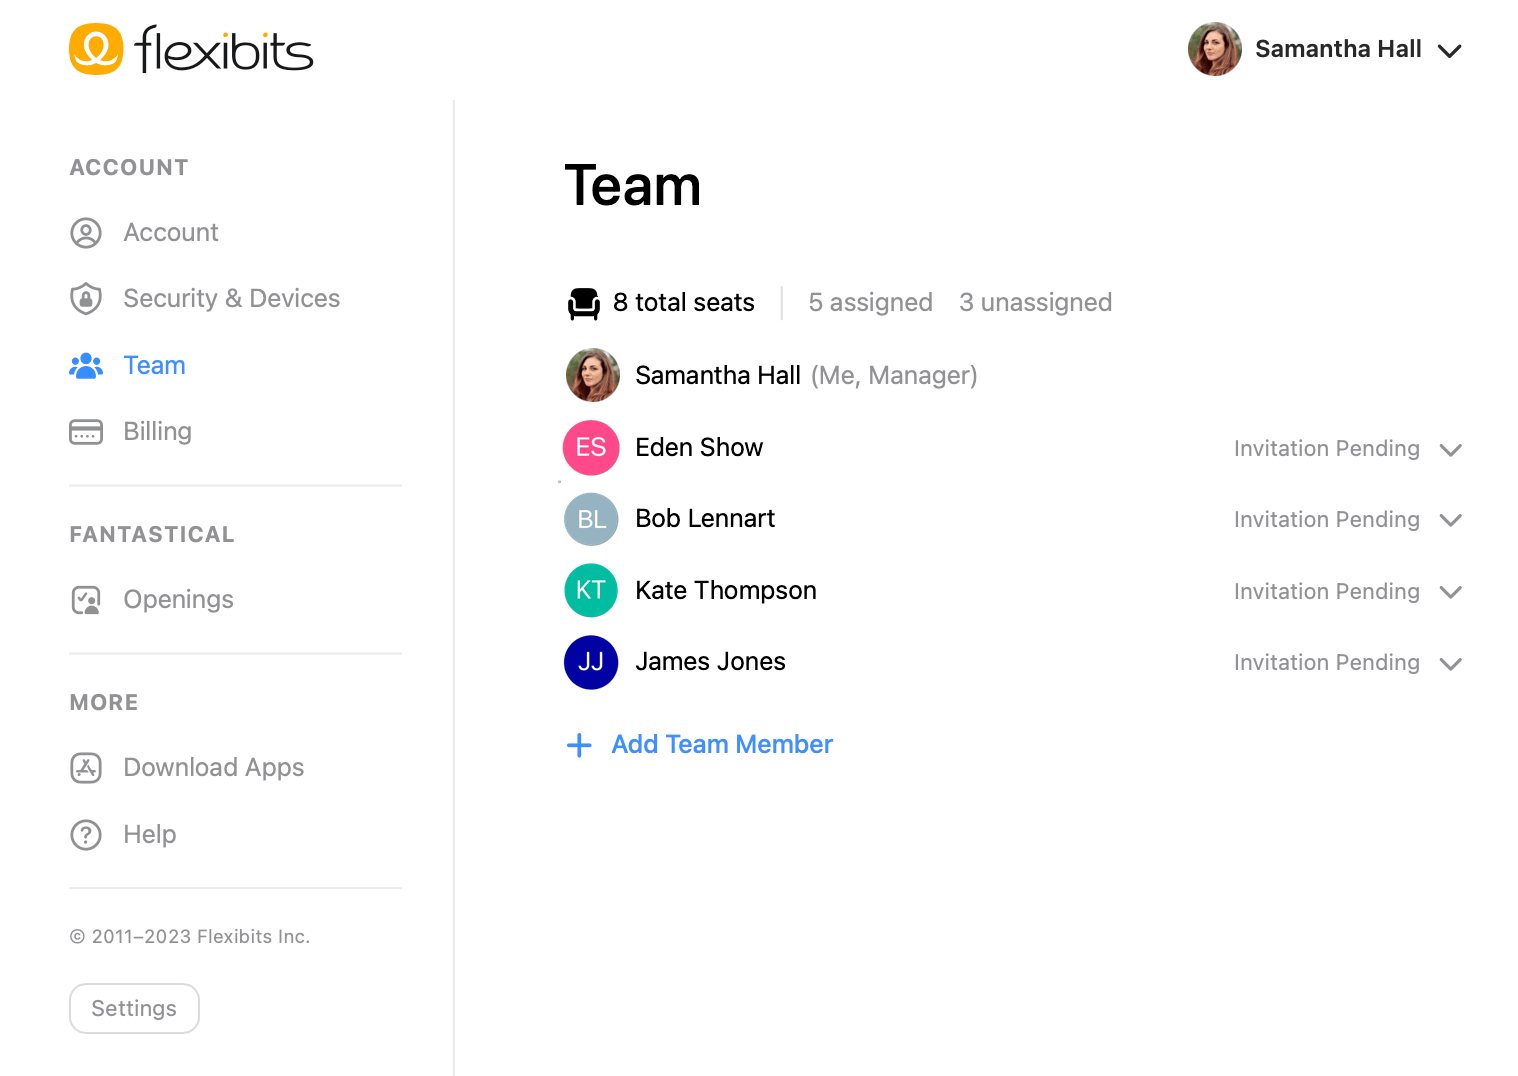The image size is (1518, 1076).
Task: Click the seats armchair icon
Action: coord(584,303)
